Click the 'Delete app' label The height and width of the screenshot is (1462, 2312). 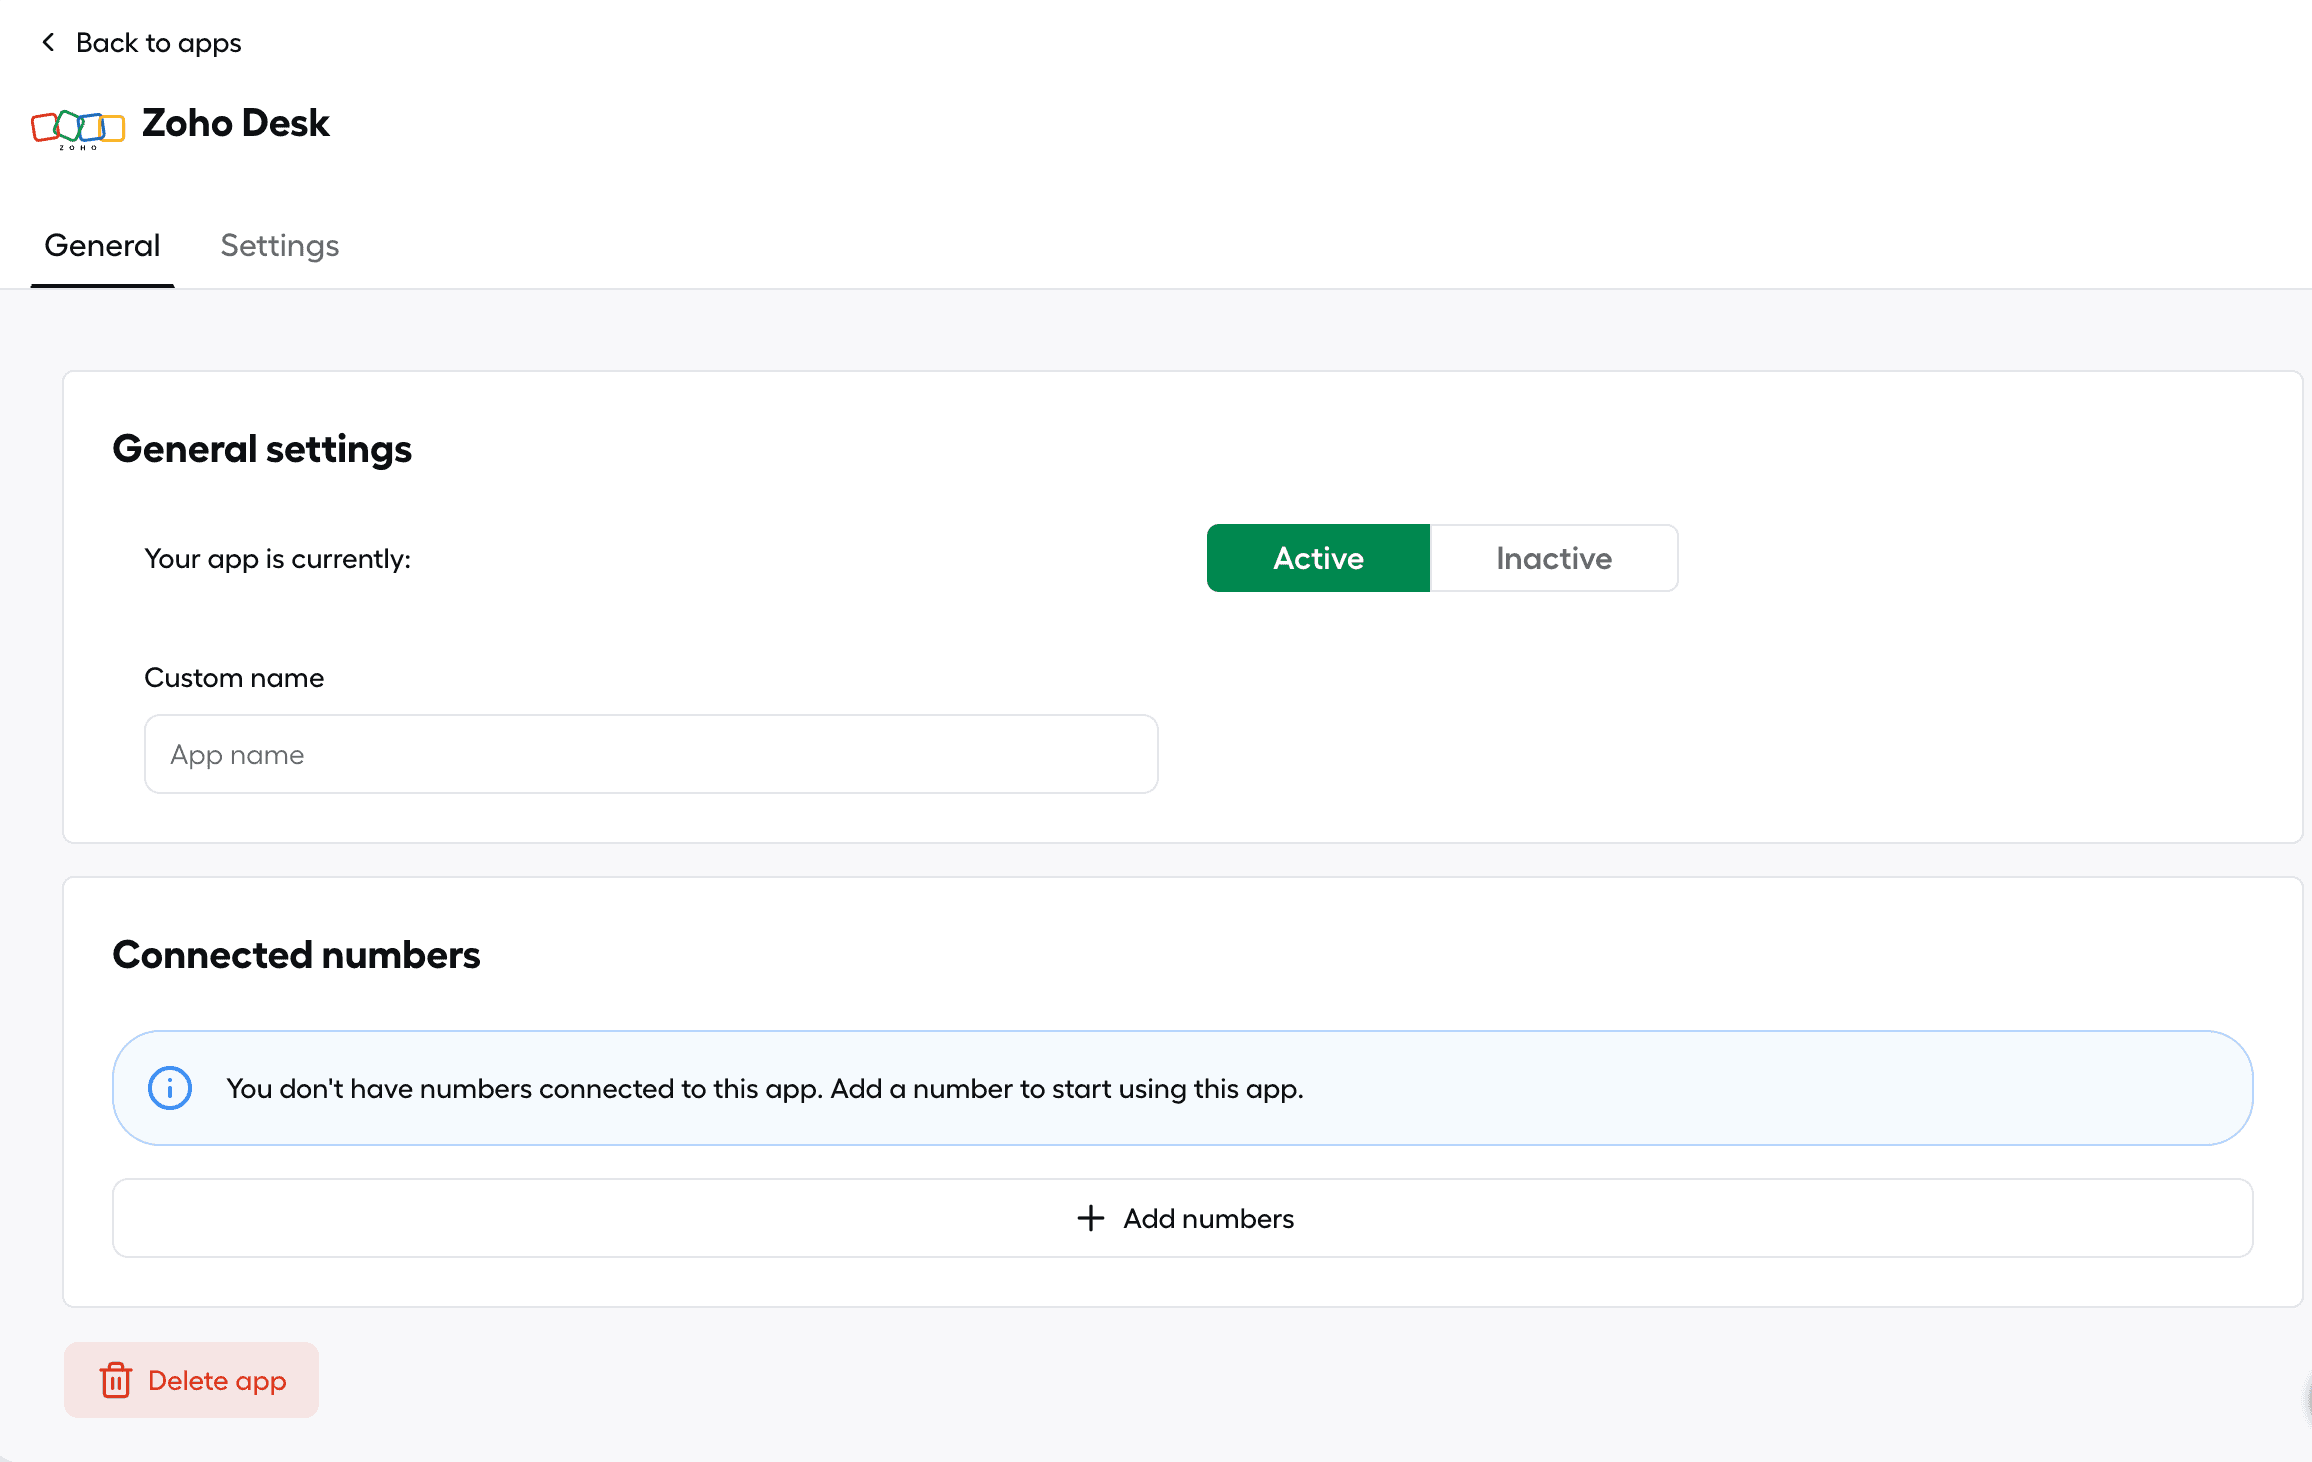217,1380
